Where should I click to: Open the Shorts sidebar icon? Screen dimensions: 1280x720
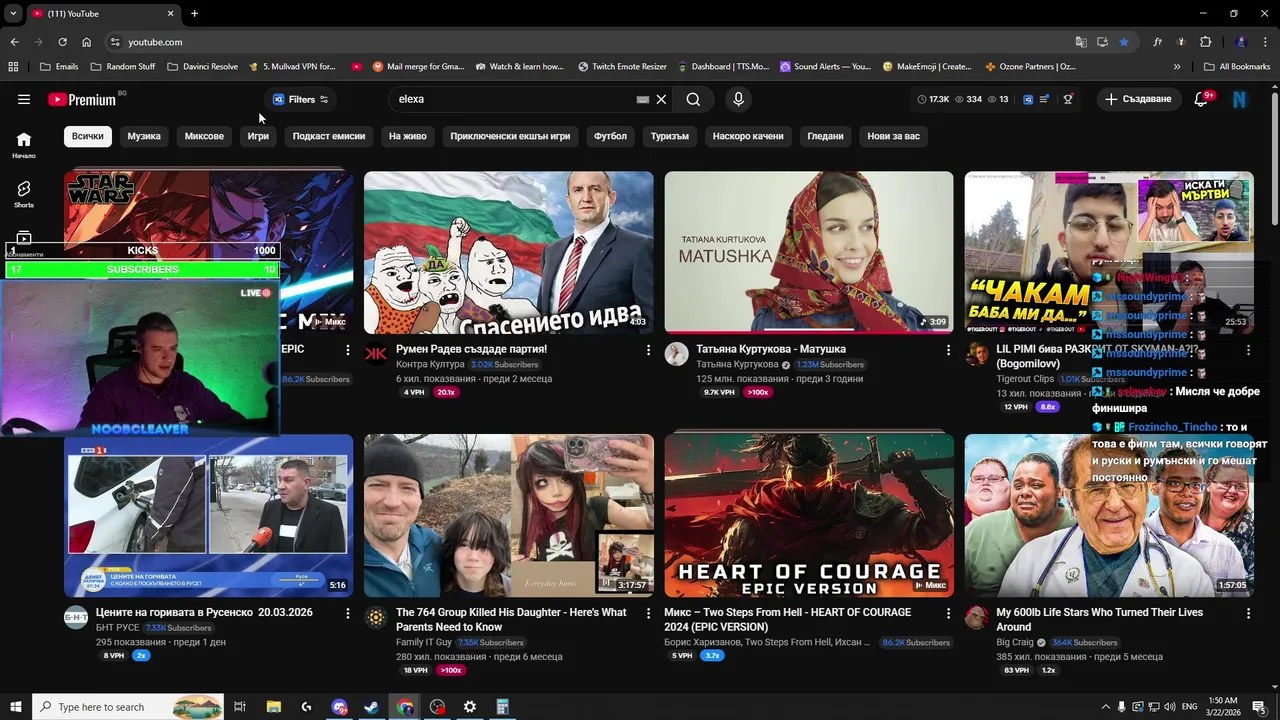[24, 193]
